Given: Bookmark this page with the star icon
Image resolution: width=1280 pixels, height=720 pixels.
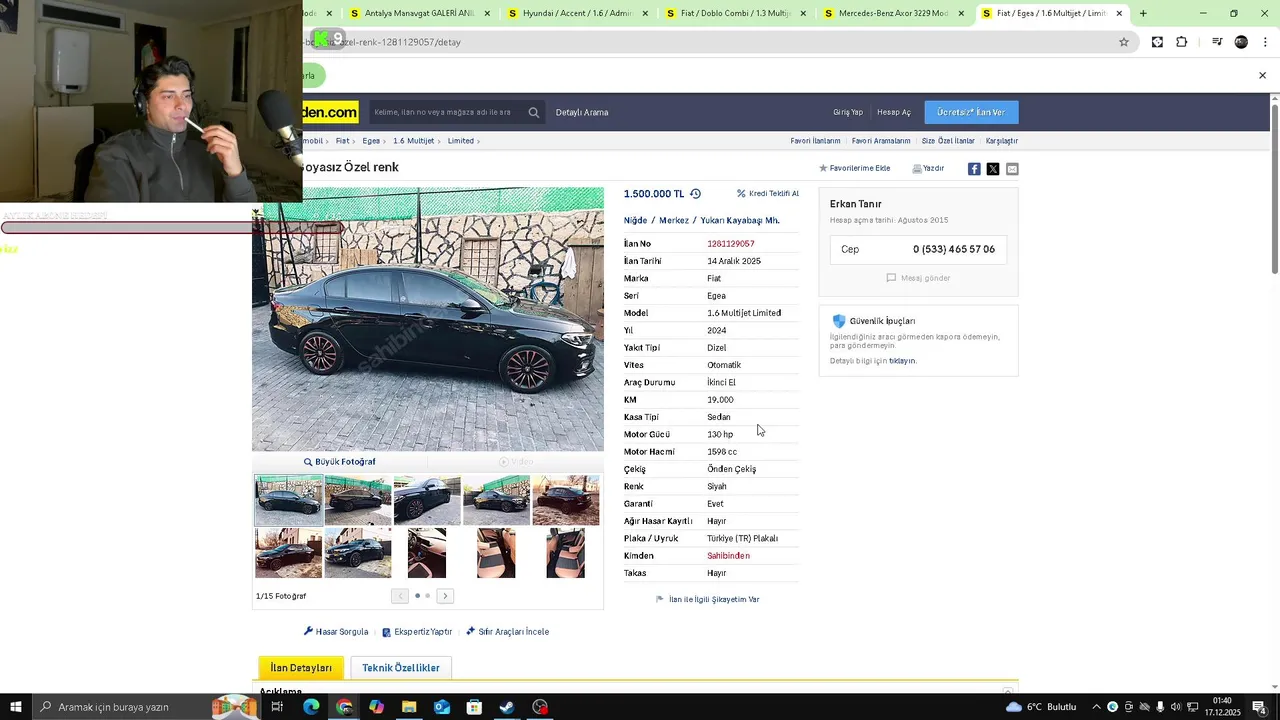Looking at the screenshot, I should tap(1124, 42).
